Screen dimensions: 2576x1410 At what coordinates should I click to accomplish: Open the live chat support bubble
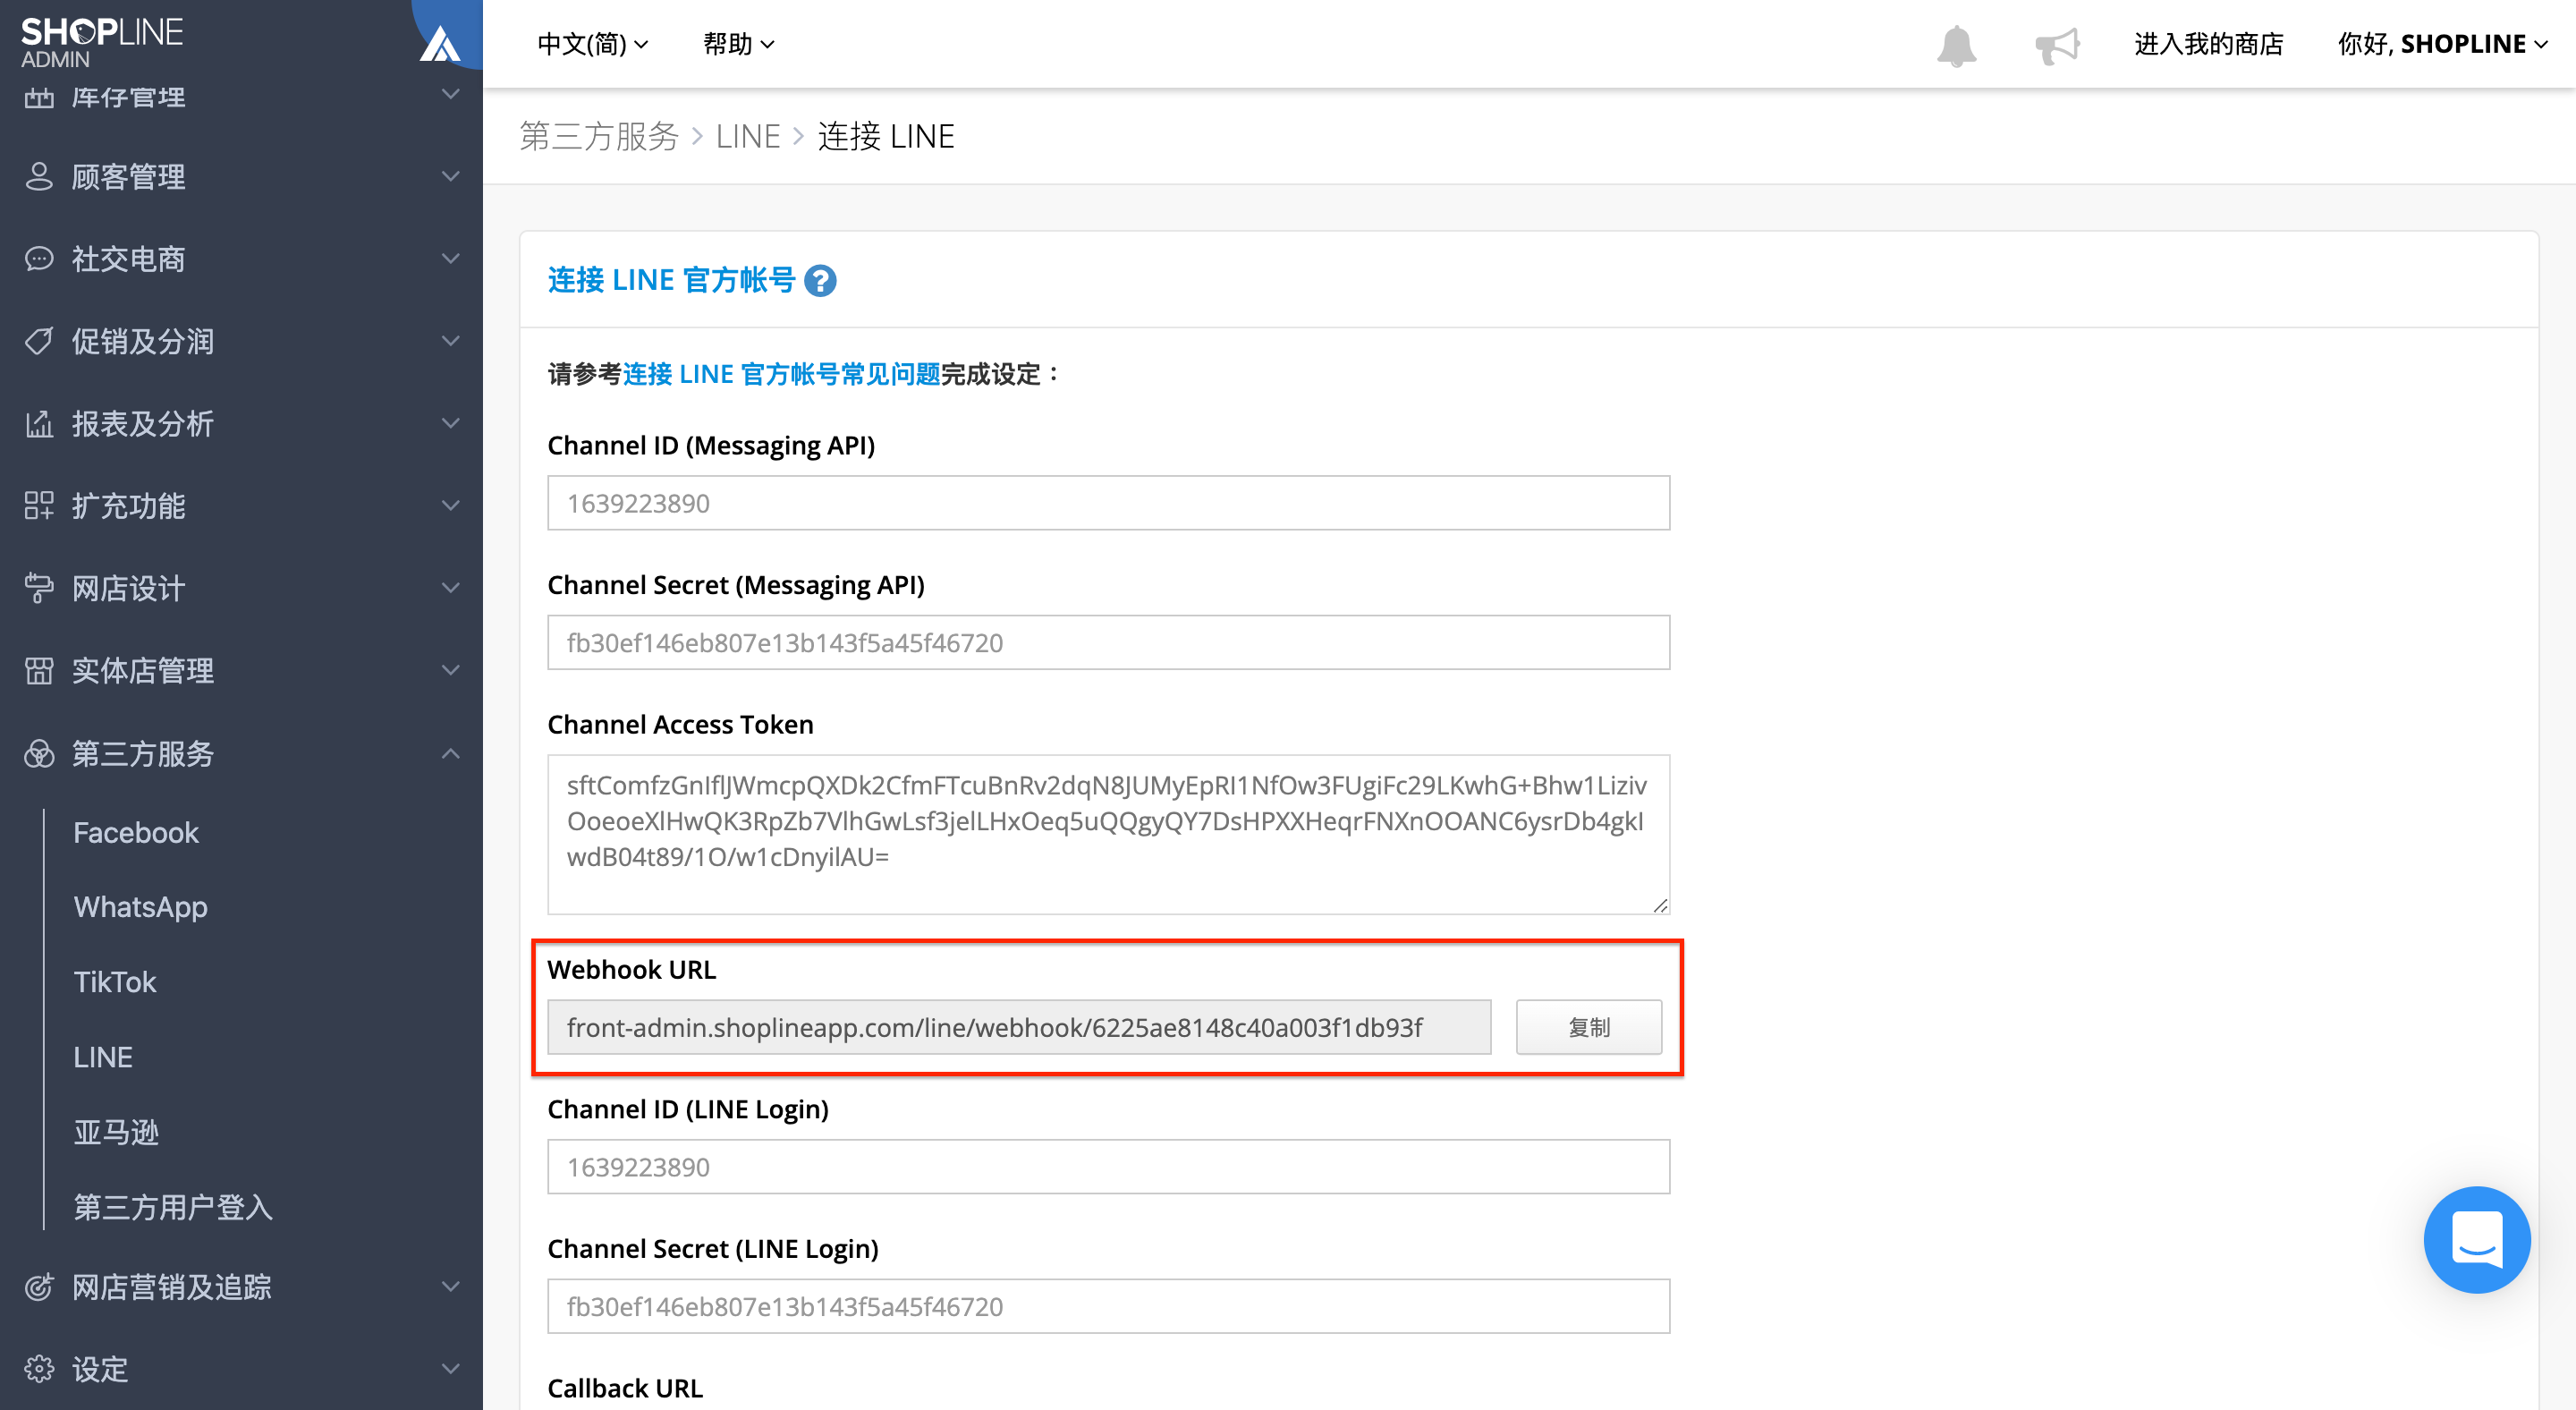pos(2477,1240)
